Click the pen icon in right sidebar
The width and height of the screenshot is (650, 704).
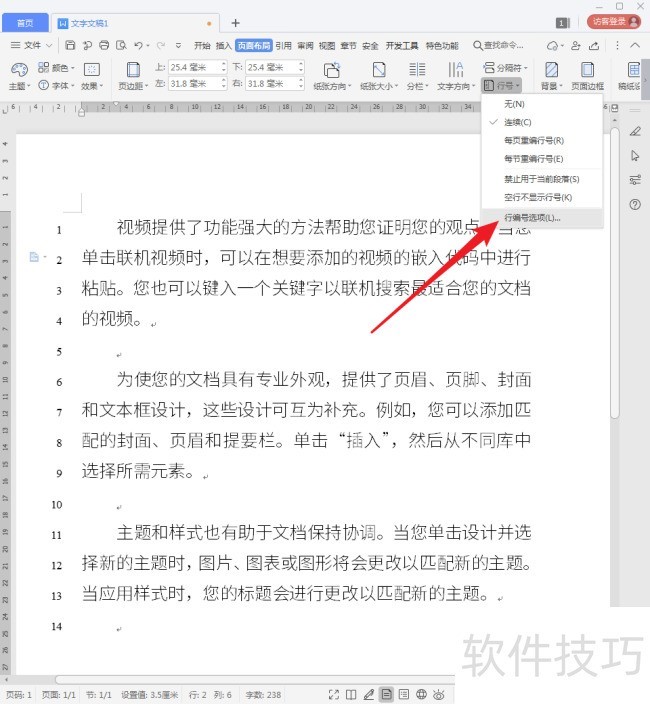coord(635,131)
